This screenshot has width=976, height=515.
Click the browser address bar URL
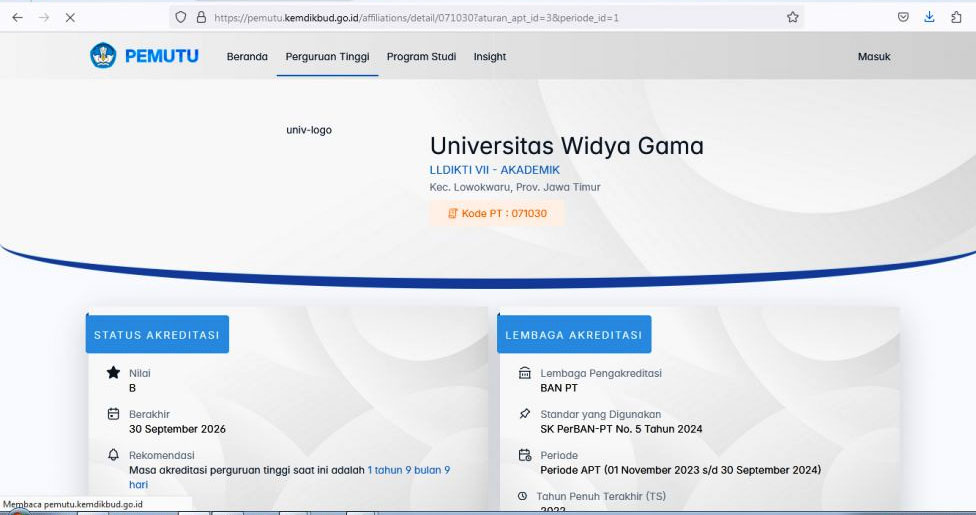click(x=416, y=17)
